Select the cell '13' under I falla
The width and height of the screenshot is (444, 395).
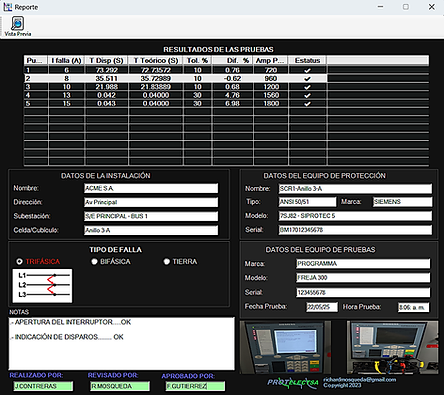66,95
